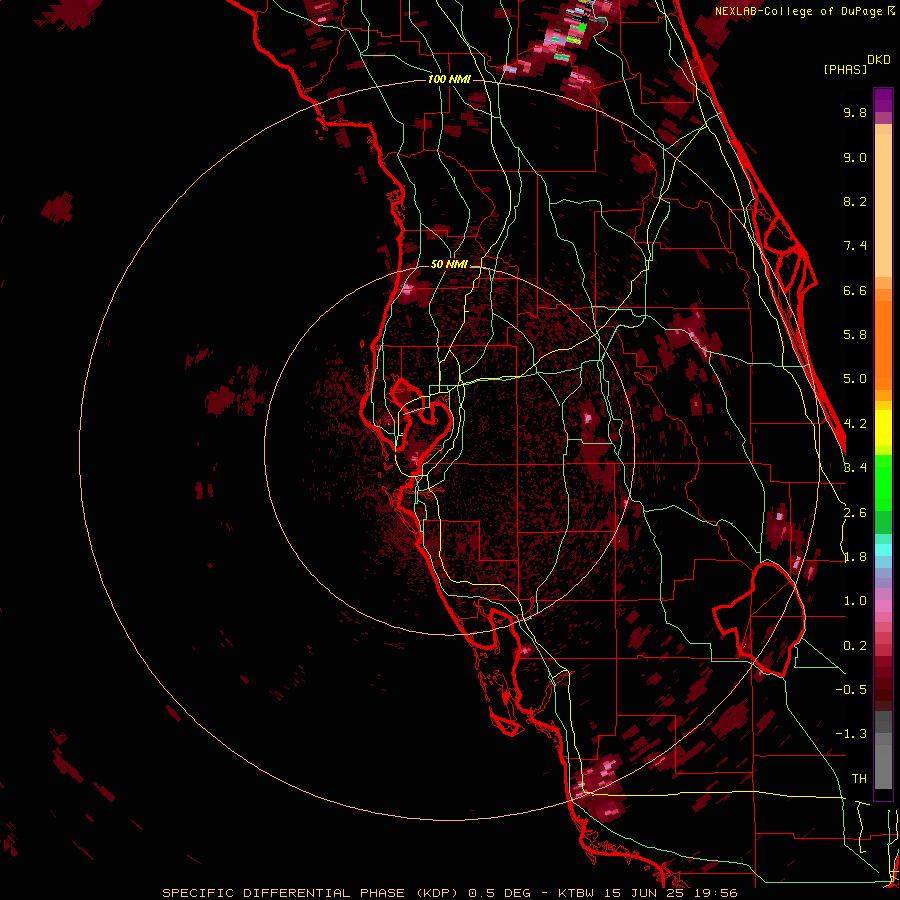Click the '0.5 DEG' elevation text in the caption
This screenshot has height=900, width=900.
[501, 893]
